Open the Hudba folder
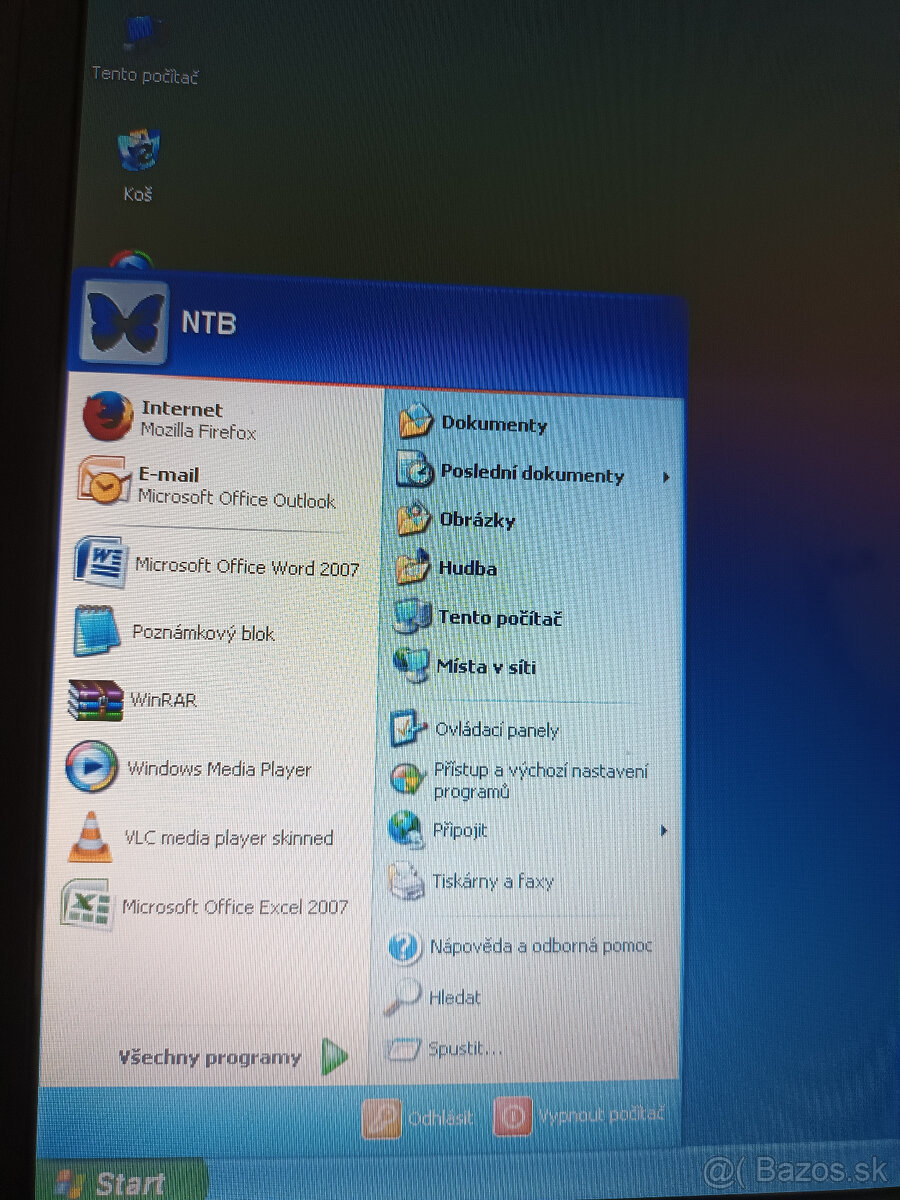Screen dimensions: 900x1200 465,568
